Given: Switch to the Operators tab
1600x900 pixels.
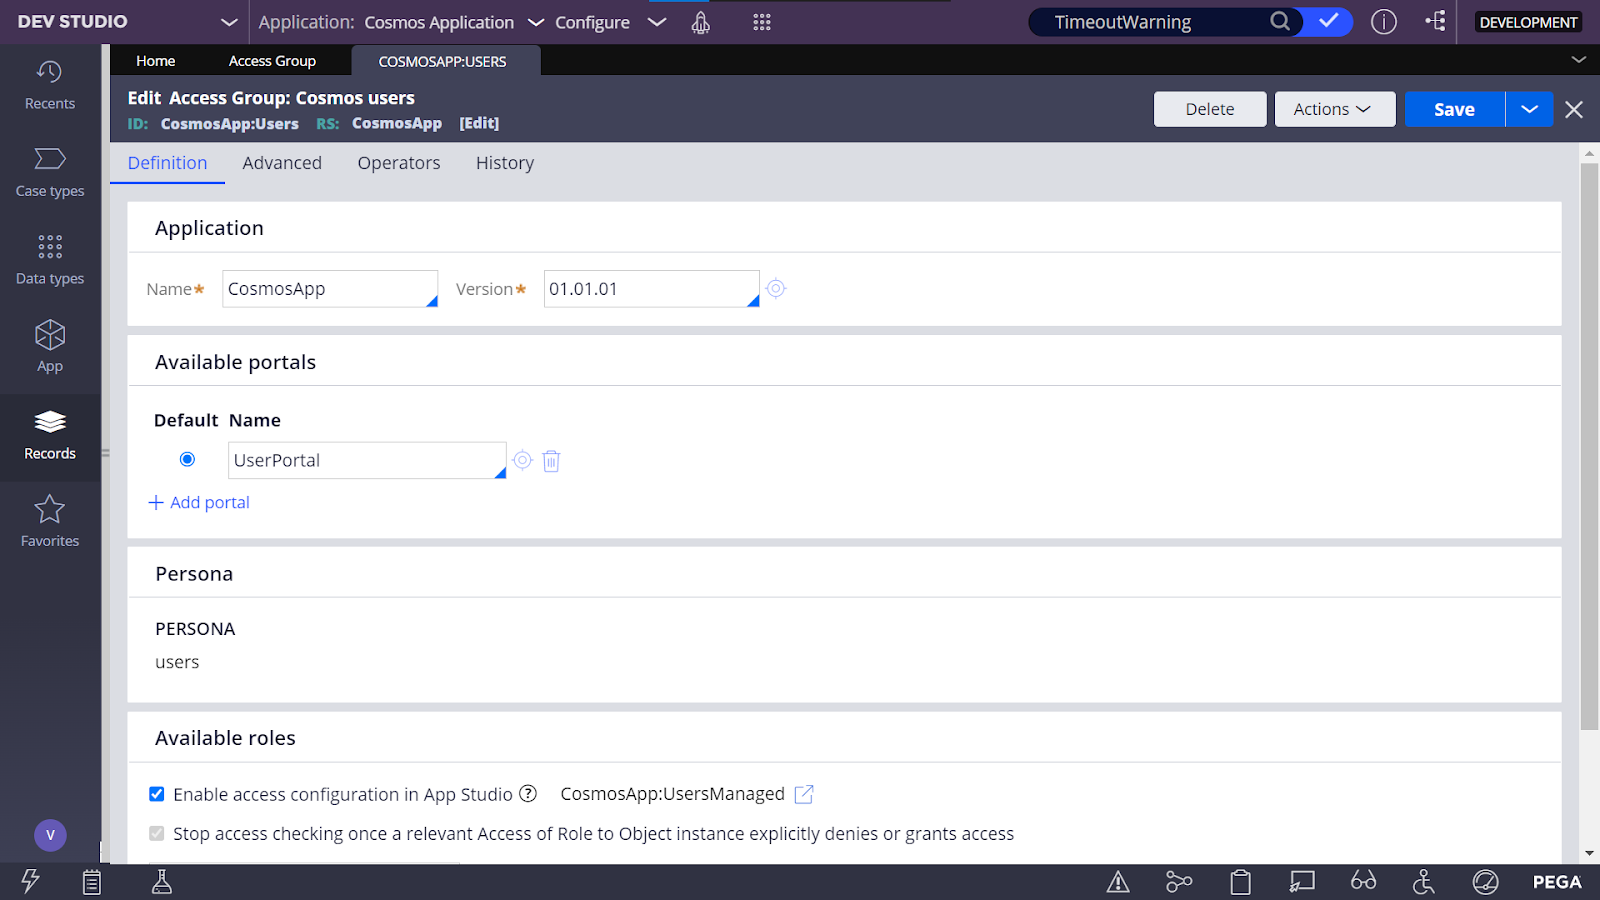Looking at the screenshot, I should tap(399, 163).
